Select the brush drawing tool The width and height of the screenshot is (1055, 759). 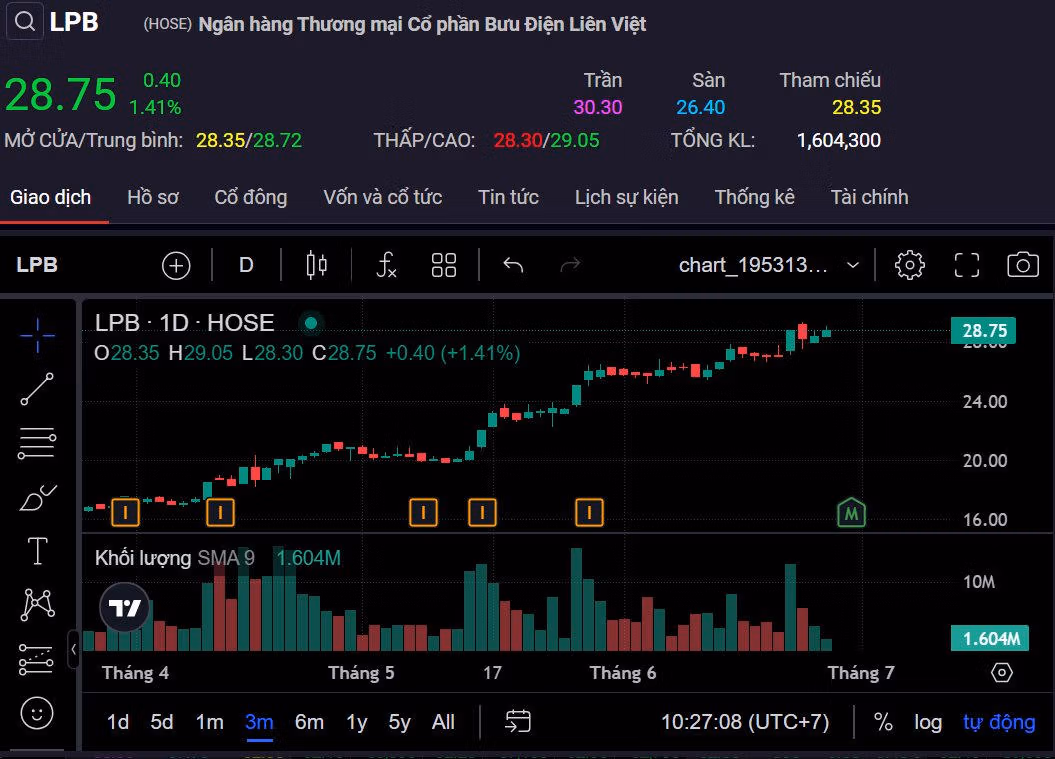coord(38,497)
